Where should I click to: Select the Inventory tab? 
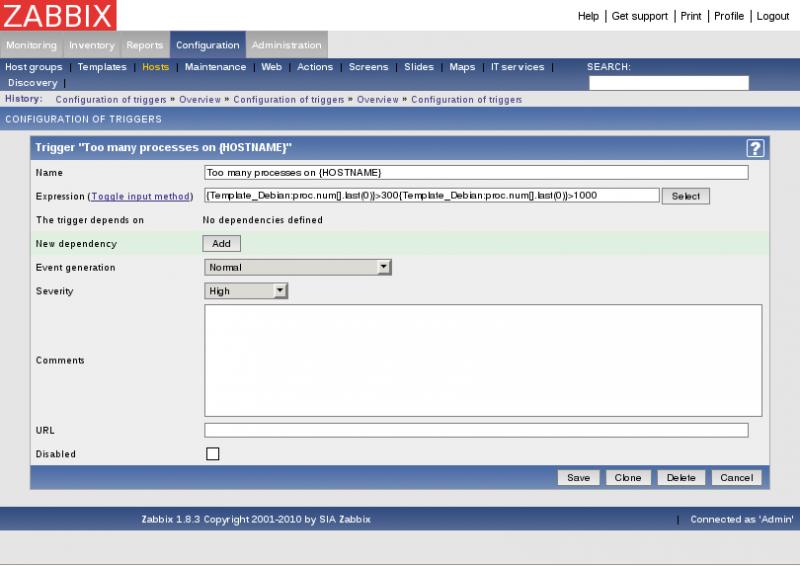[x=91, y=45]
